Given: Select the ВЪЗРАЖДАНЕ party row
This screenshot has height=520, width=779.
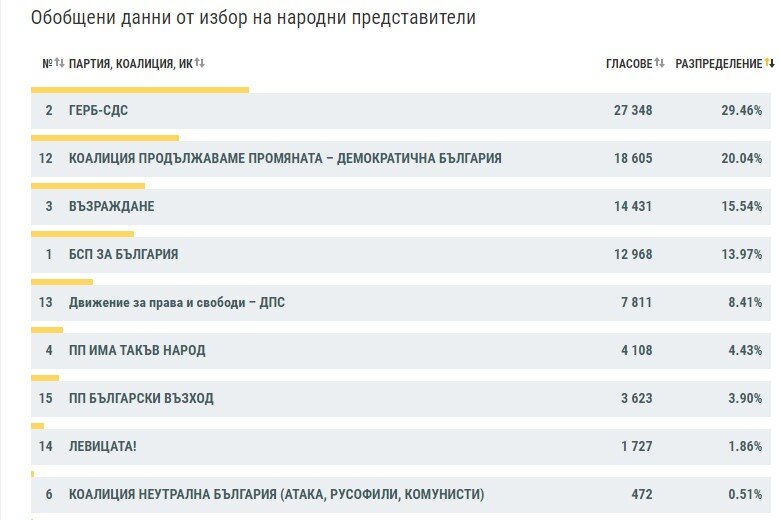Looking at the screenshot, I should [400, 206].
